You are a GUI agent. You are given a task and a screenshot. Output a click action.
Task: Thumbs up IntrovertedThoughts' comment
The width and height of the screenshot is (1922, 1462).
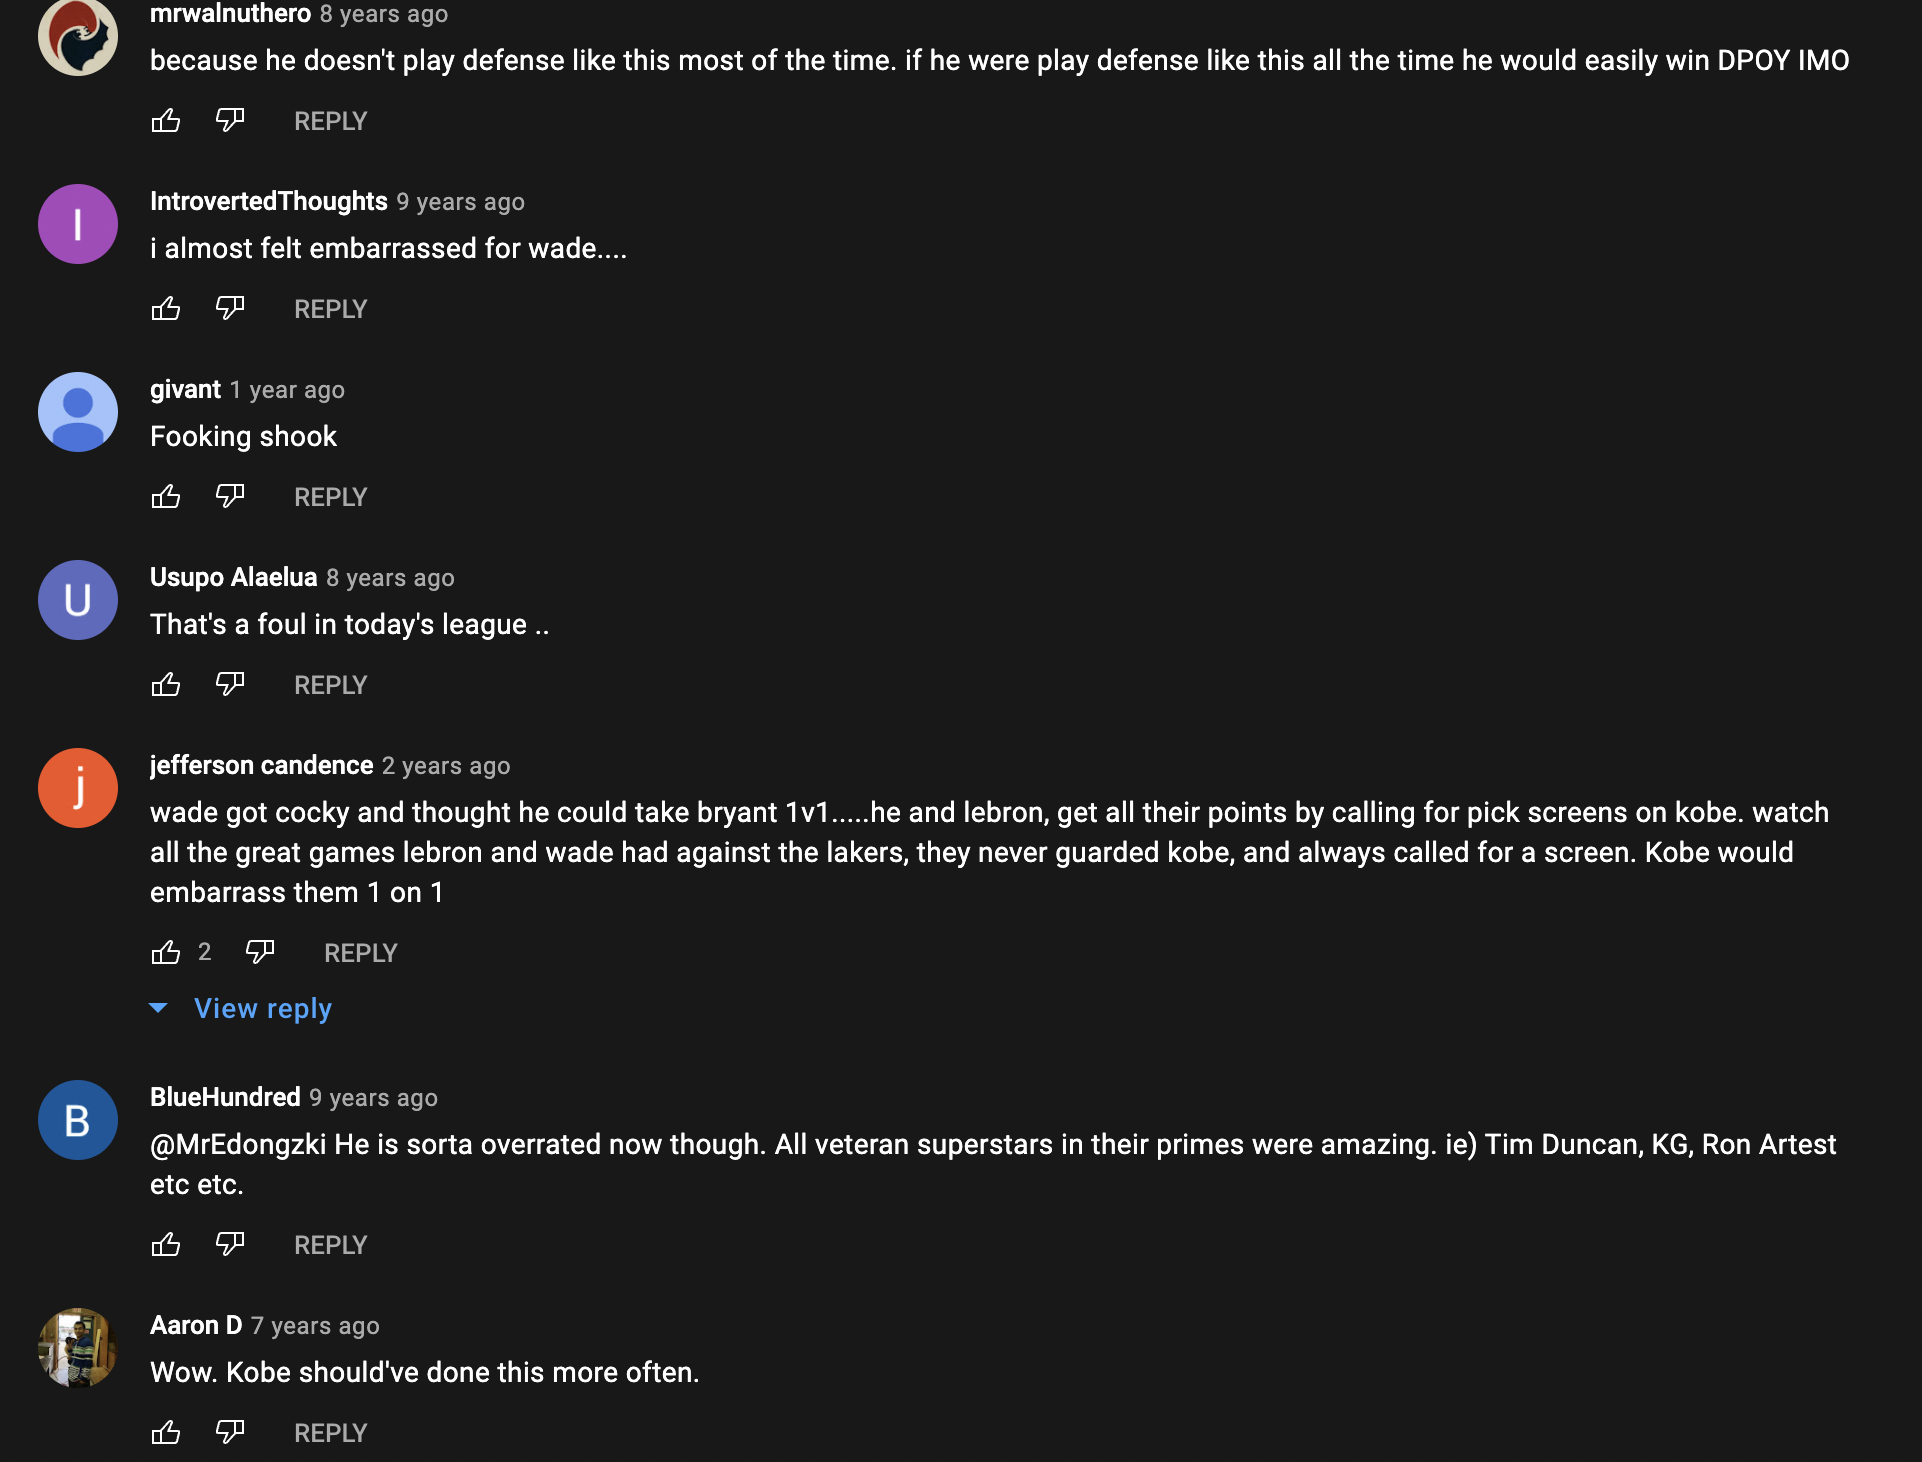166,309
